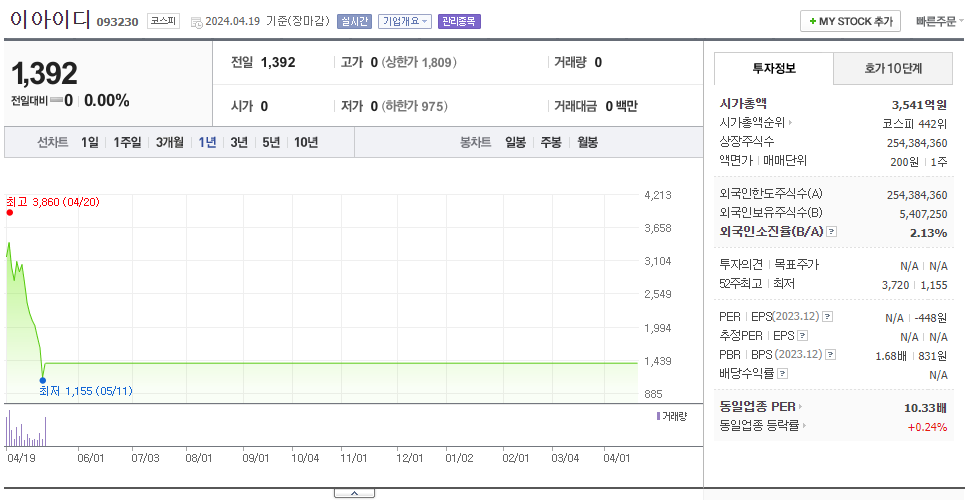Viewport: 968px width, 500px height.
Task: Click the 코스피 market badge
Action: pos(164,22)
